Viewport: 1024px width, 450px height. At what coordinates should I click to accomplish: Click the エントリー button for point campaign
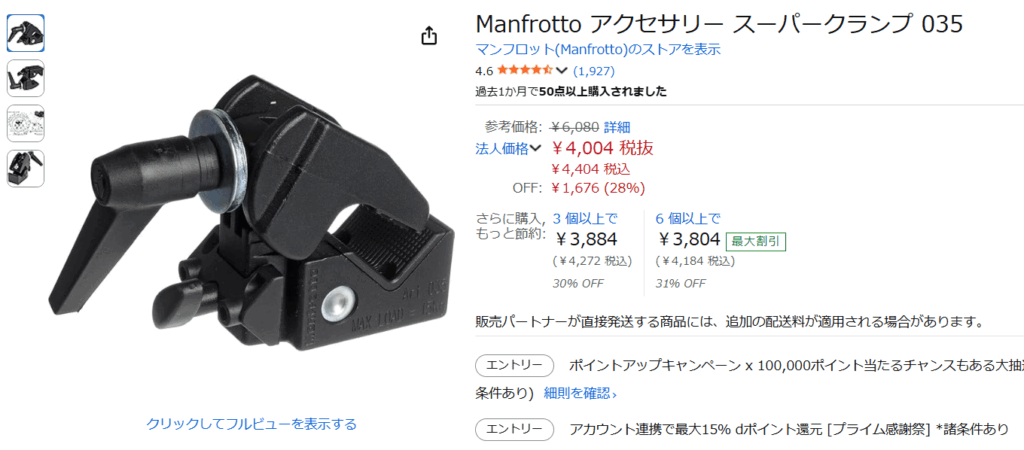[x=514, y=365]
